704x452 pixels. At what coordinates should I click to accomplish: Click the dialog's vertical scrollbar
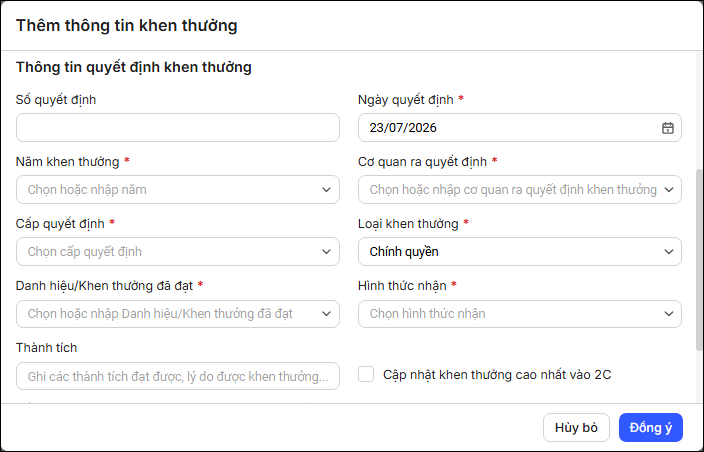[699, 260]
